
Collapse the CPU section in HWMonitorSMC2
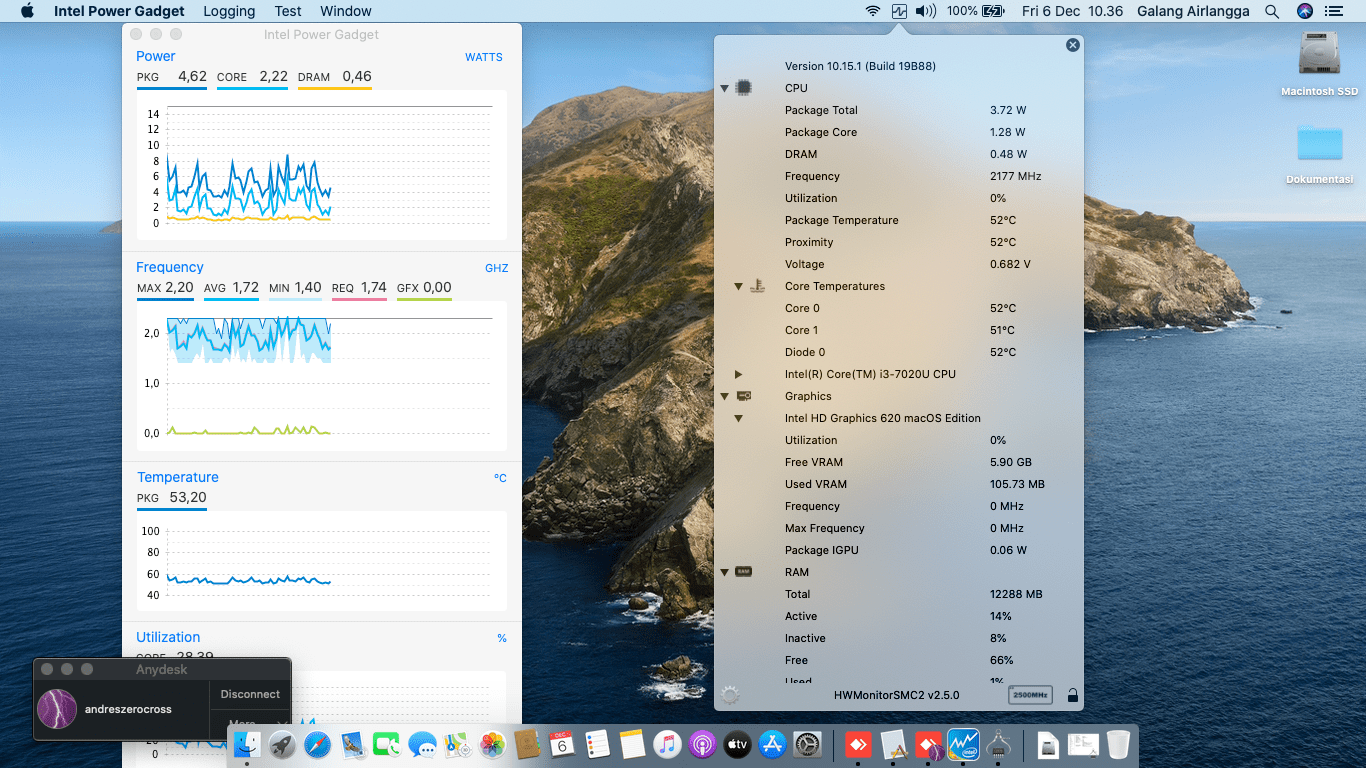click(725, 88)
